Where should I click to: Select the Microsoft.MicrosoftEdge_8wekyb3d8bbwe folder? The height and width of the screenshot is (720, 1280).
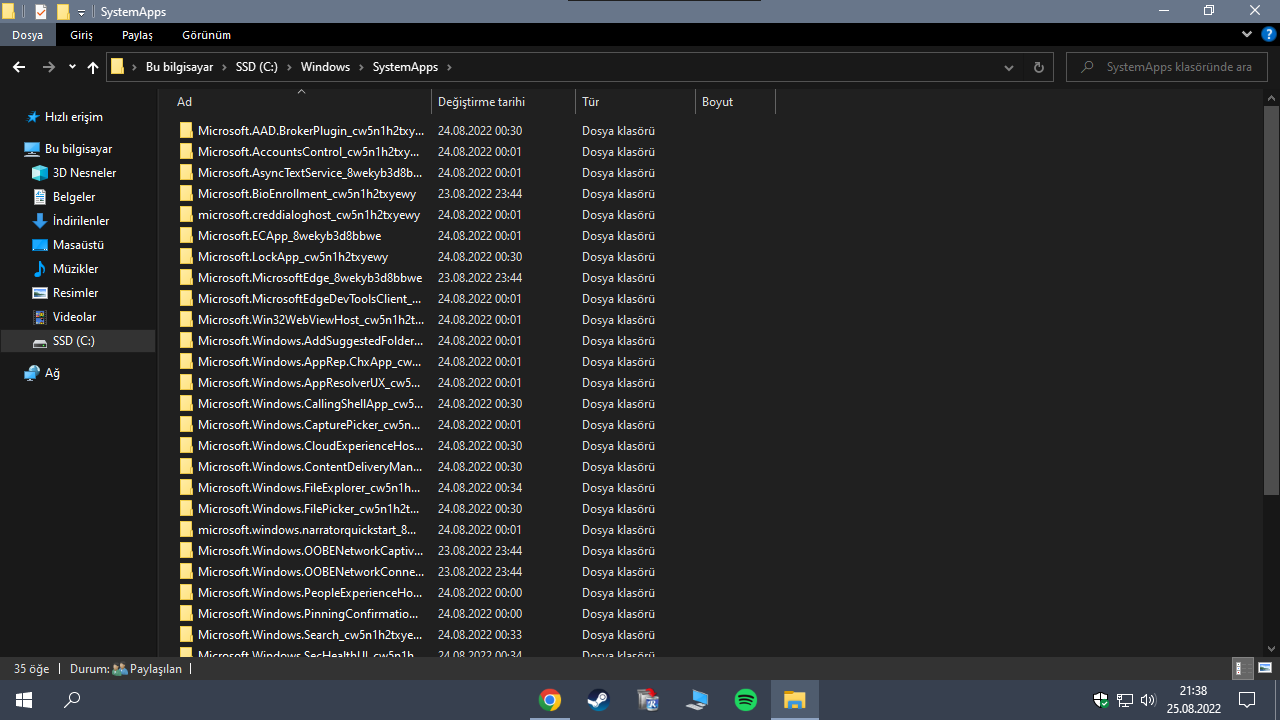coord(310,278)
